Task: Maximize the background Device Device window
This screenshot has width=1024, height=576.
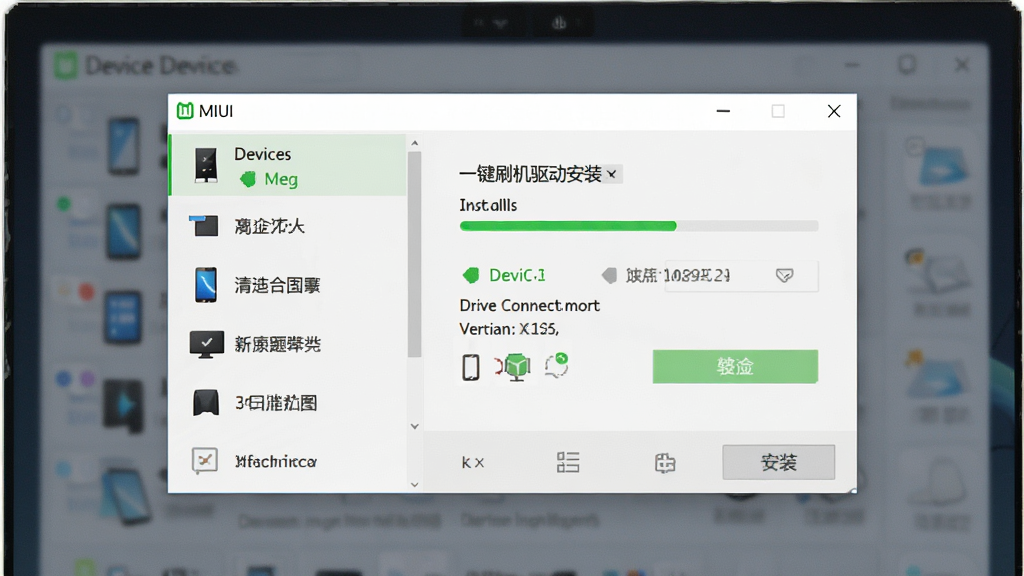Action: (x=907, y=65)
